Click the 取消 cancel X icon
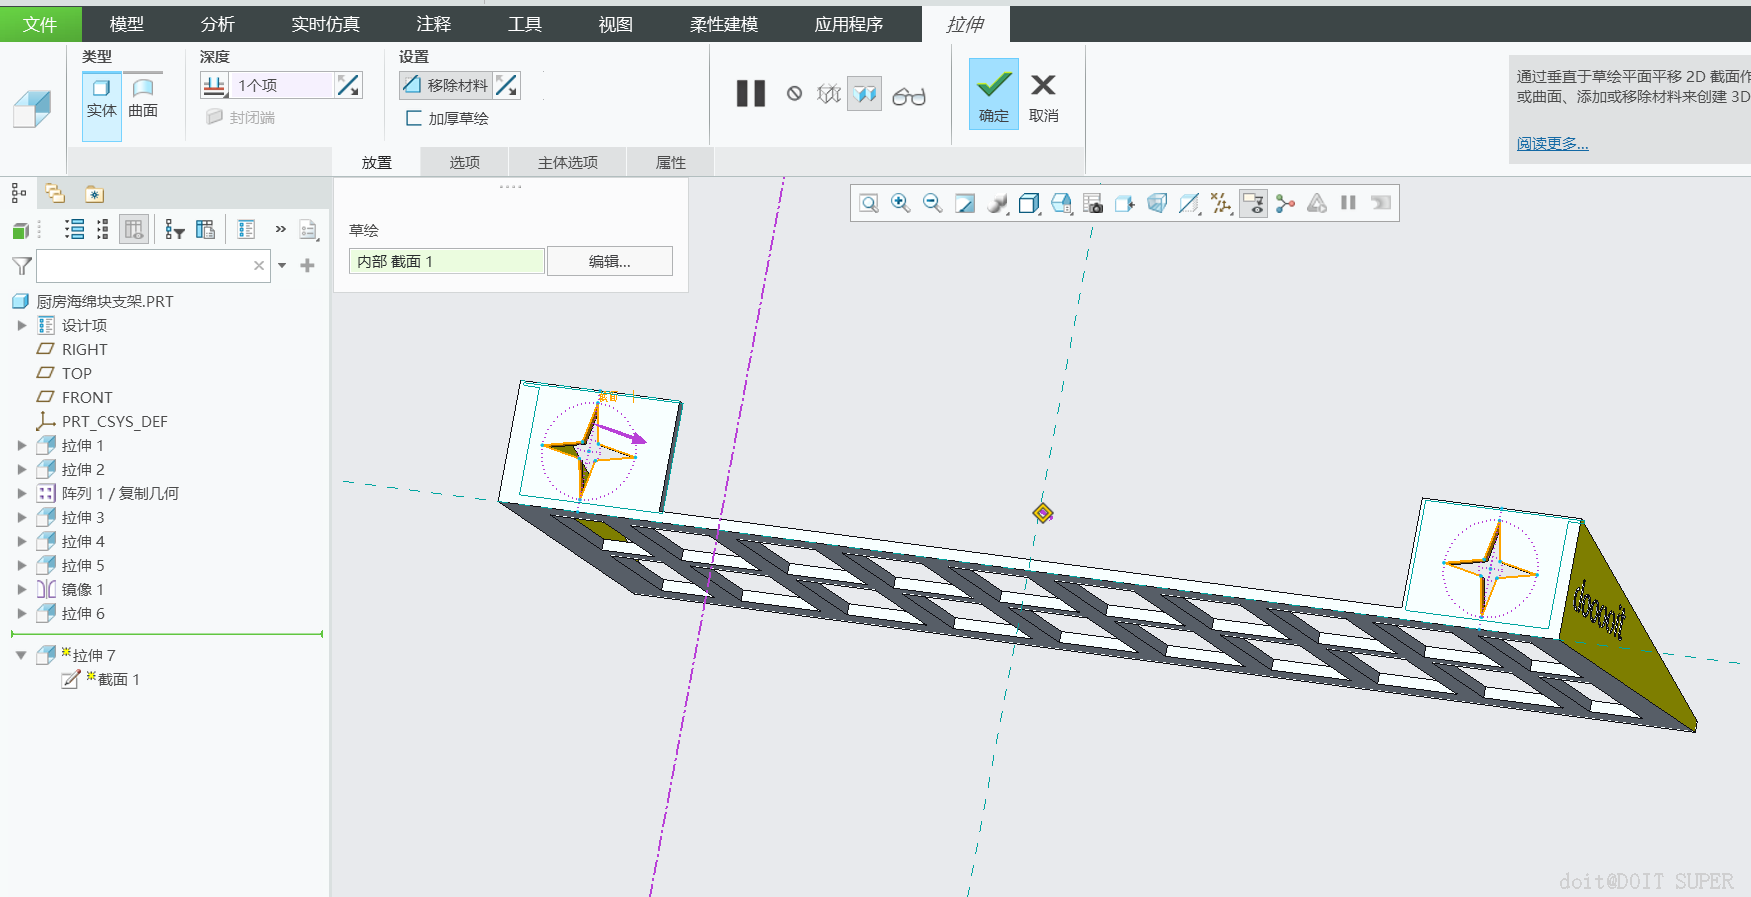 pos(1043,86)
